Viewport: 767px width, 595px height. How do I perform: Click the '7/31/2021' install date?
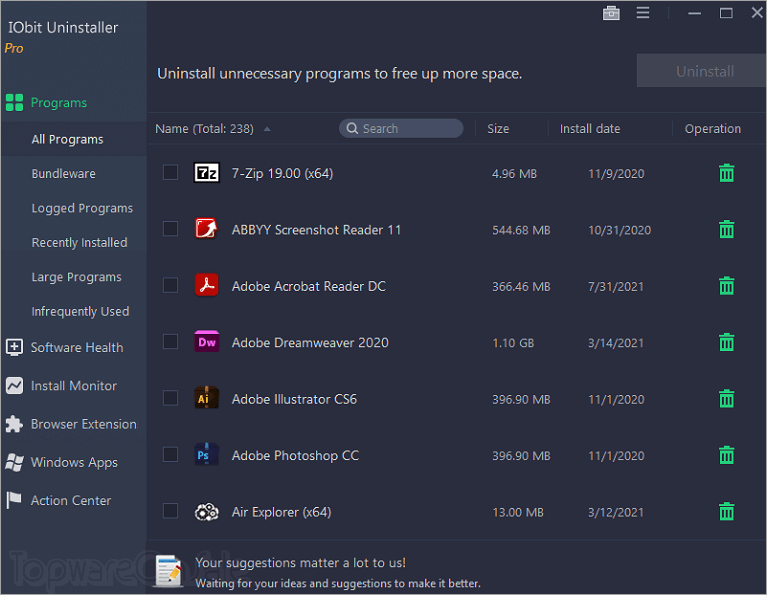615,286
